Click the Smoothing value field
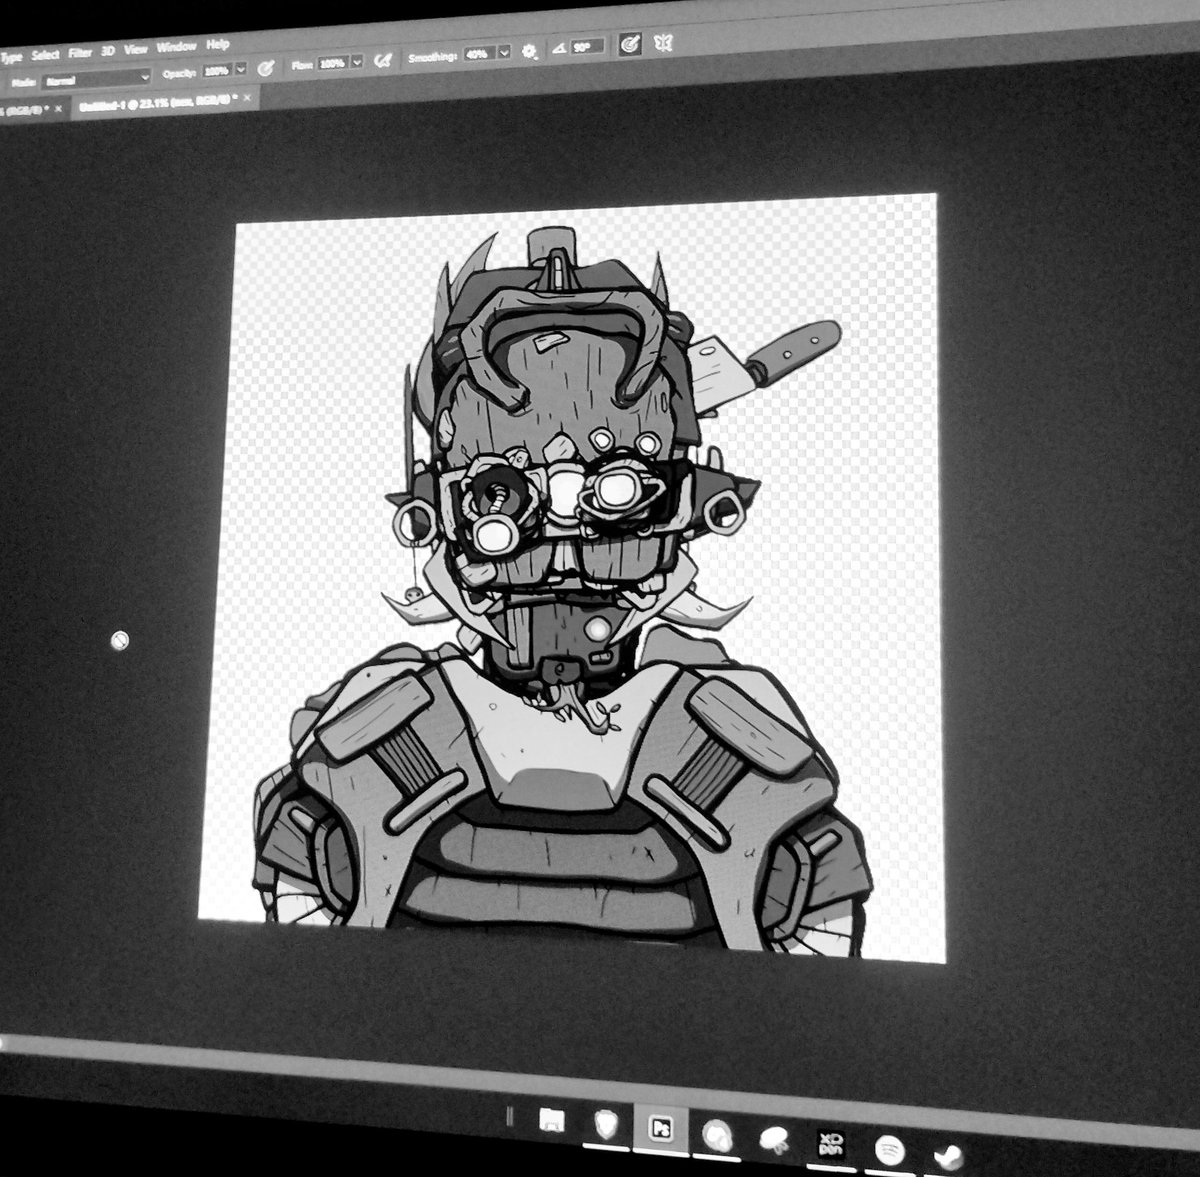Viewport: 1200px width, 1177px height. 478,54
